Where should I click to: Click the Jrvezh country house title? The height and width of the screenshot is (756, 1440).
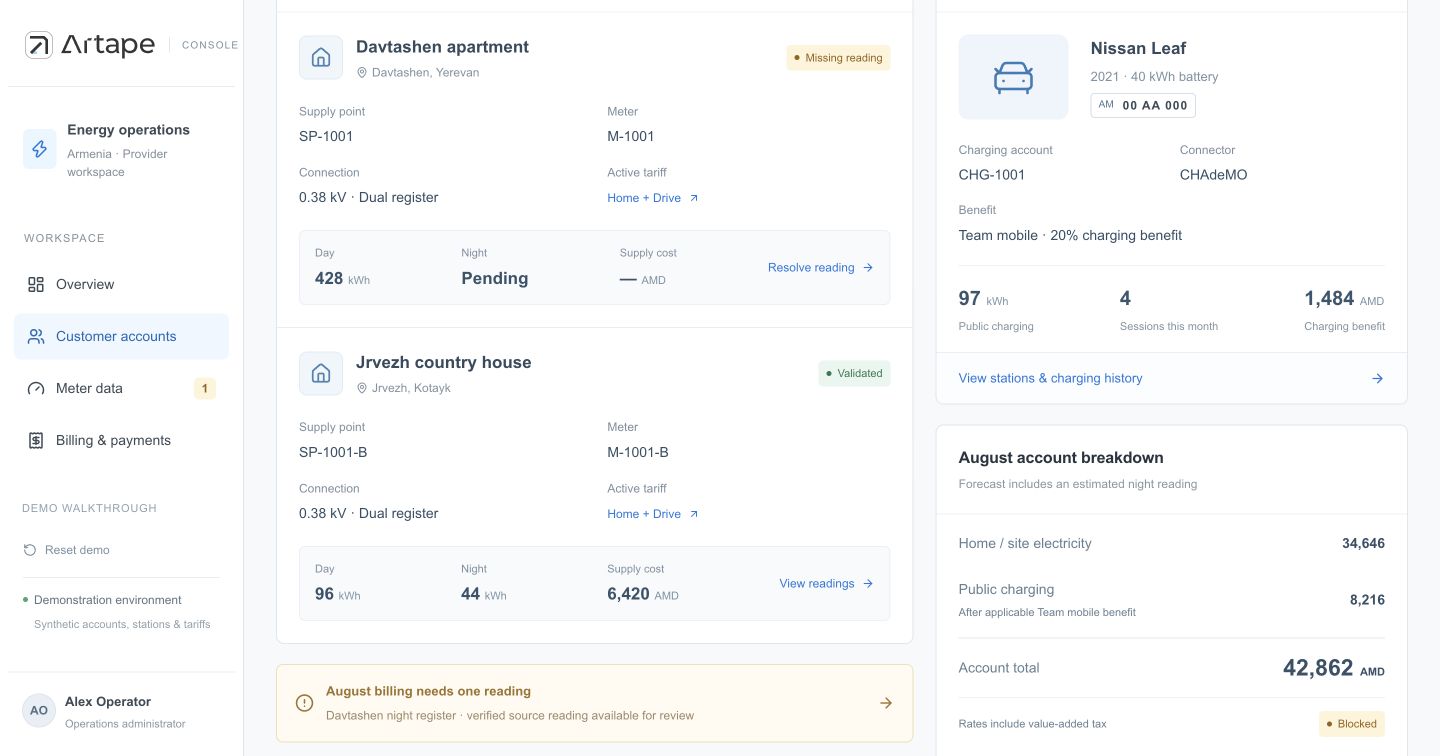444,363
